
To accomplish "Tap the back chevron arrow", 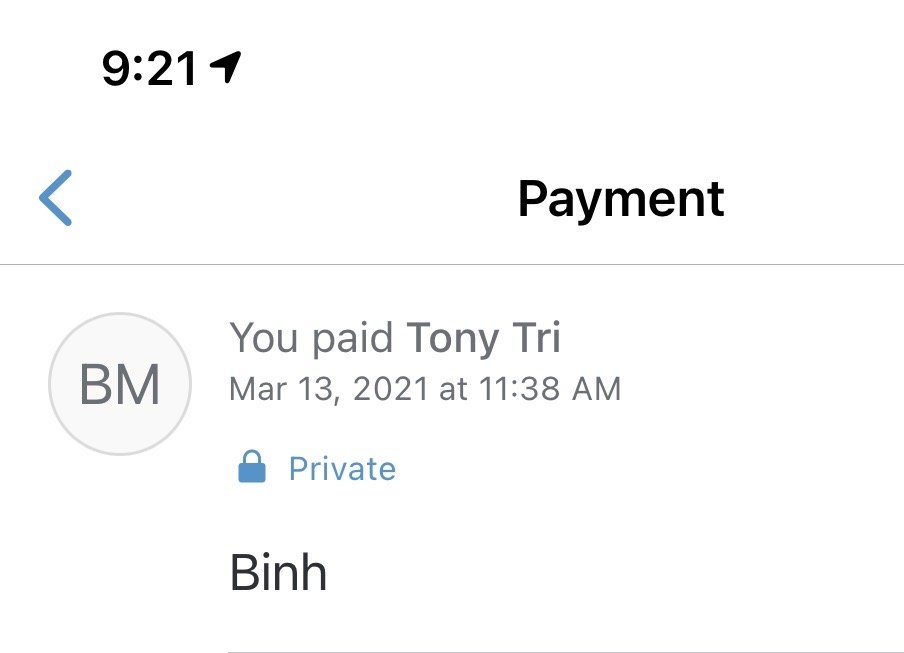I will (x=56, y=197).
